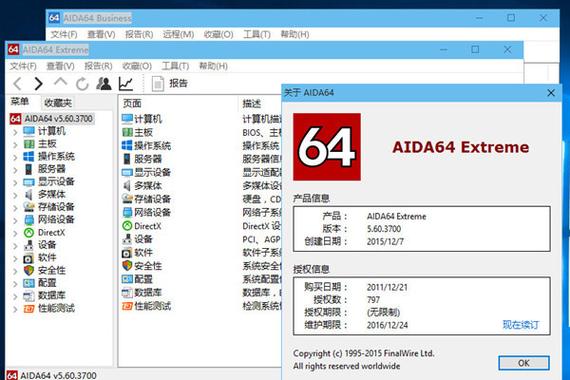
Task: Open 工具(T) menu in Extreme window
Action: point(176,66)
